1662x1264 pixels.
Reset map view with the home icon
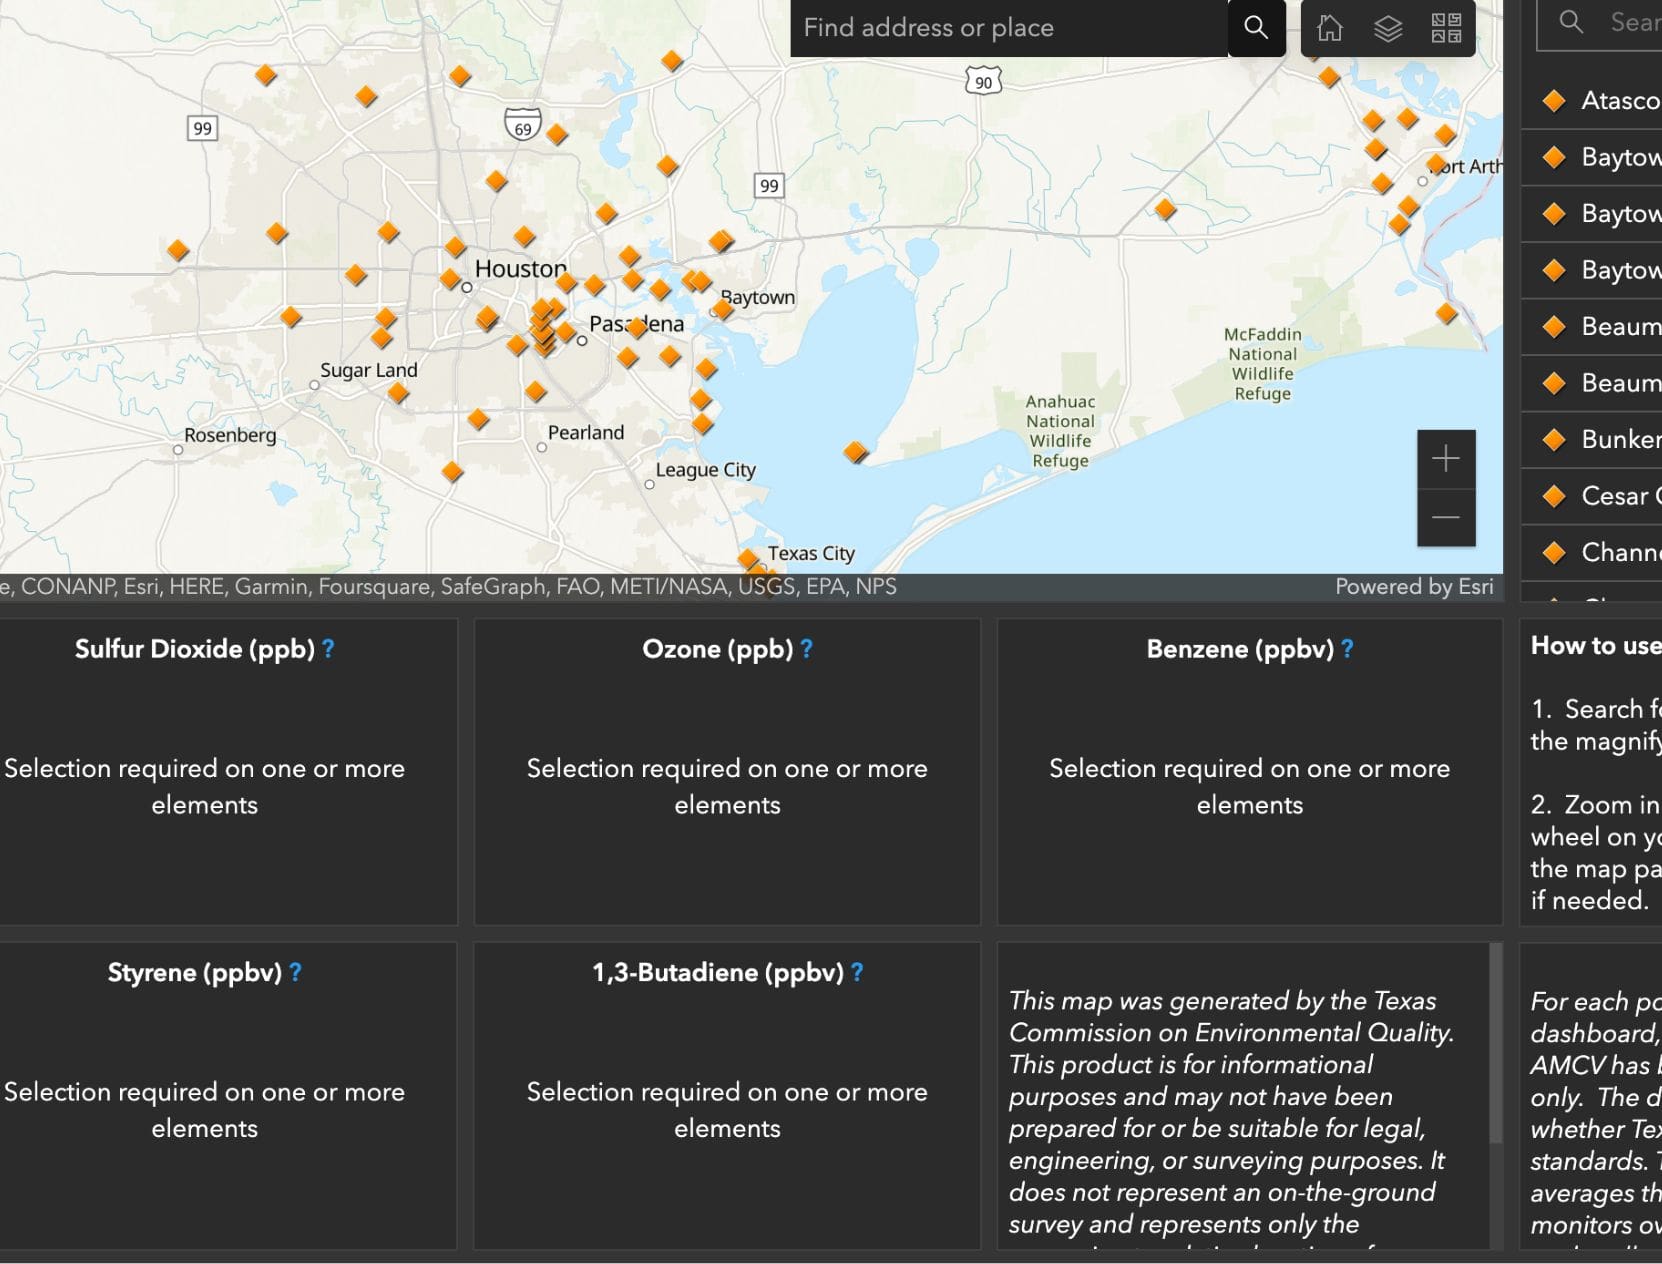tap(1330, 29)
